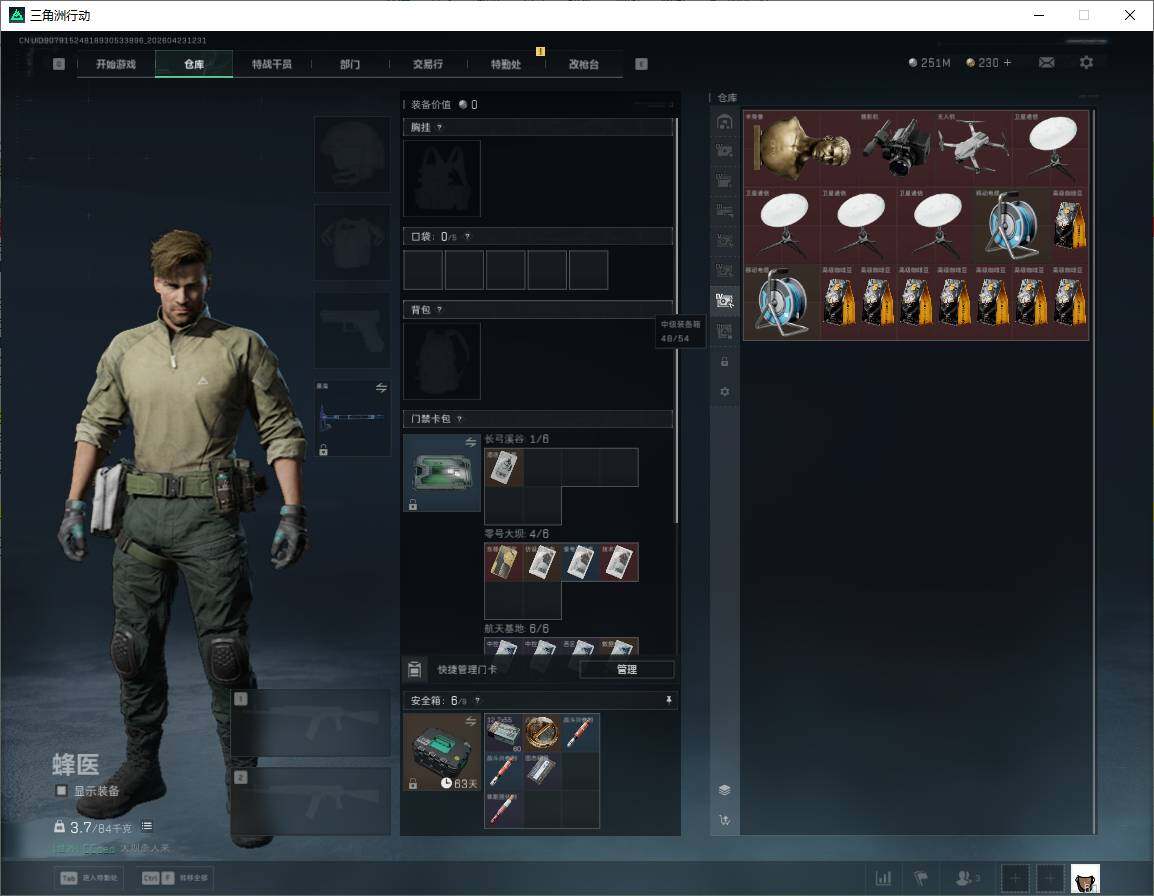Select the ammo box in safe box
The image size is (1154, 896).
pyautogui.click(x=503, y=733)
